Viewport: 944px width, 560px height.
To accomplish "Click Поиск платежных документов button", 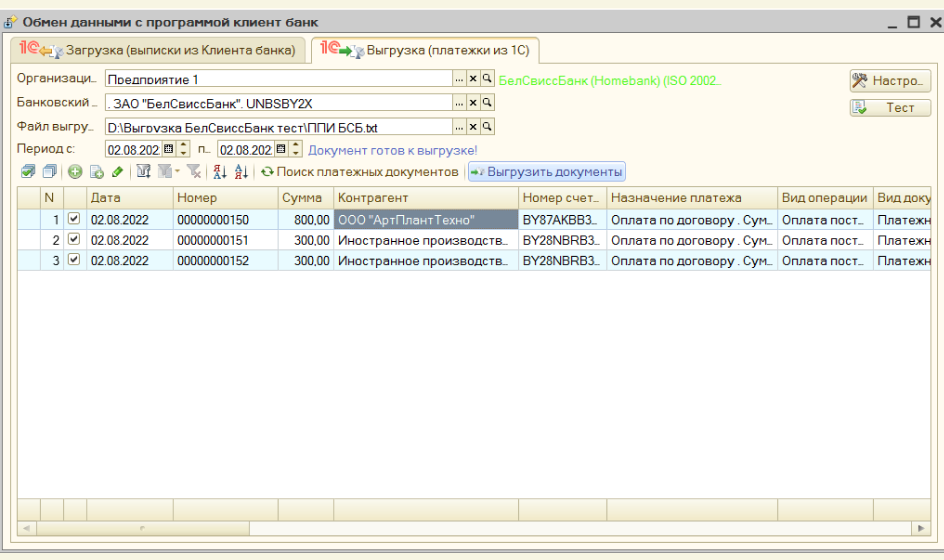I will [359, 172].
